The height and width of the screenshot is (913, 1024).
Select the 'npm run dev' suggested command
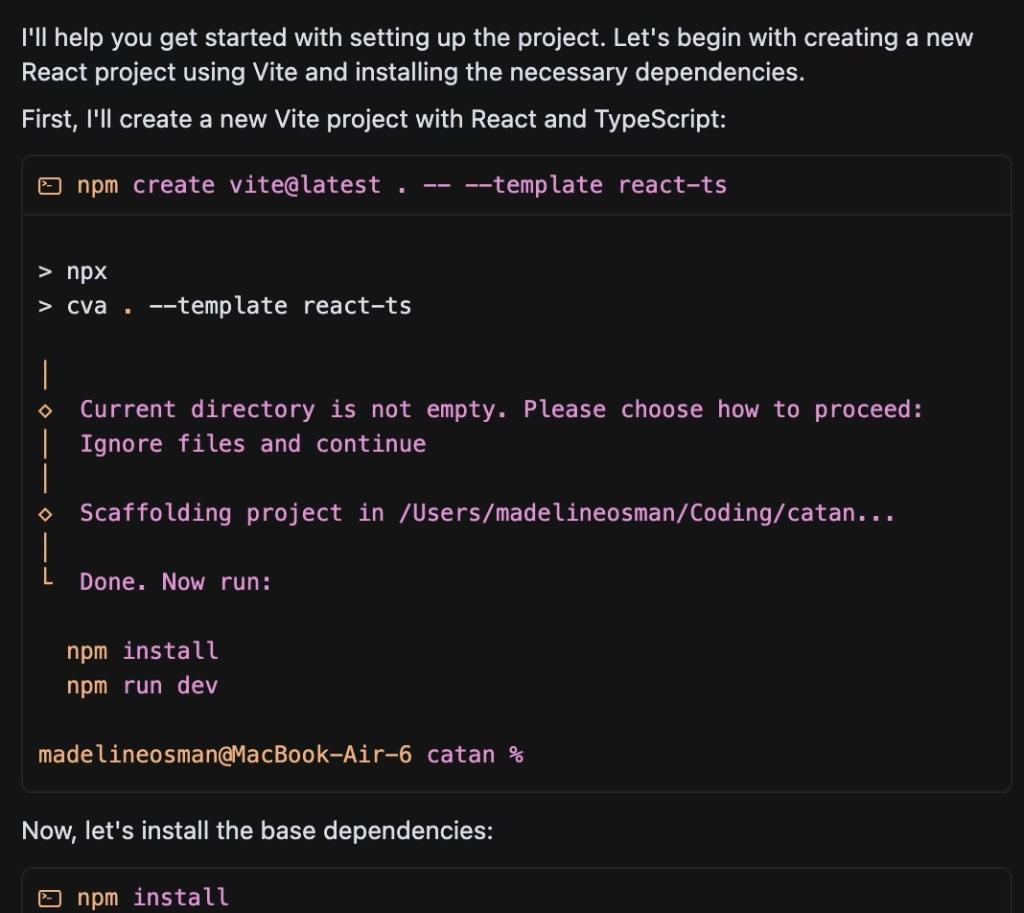[x=140, y=685]
